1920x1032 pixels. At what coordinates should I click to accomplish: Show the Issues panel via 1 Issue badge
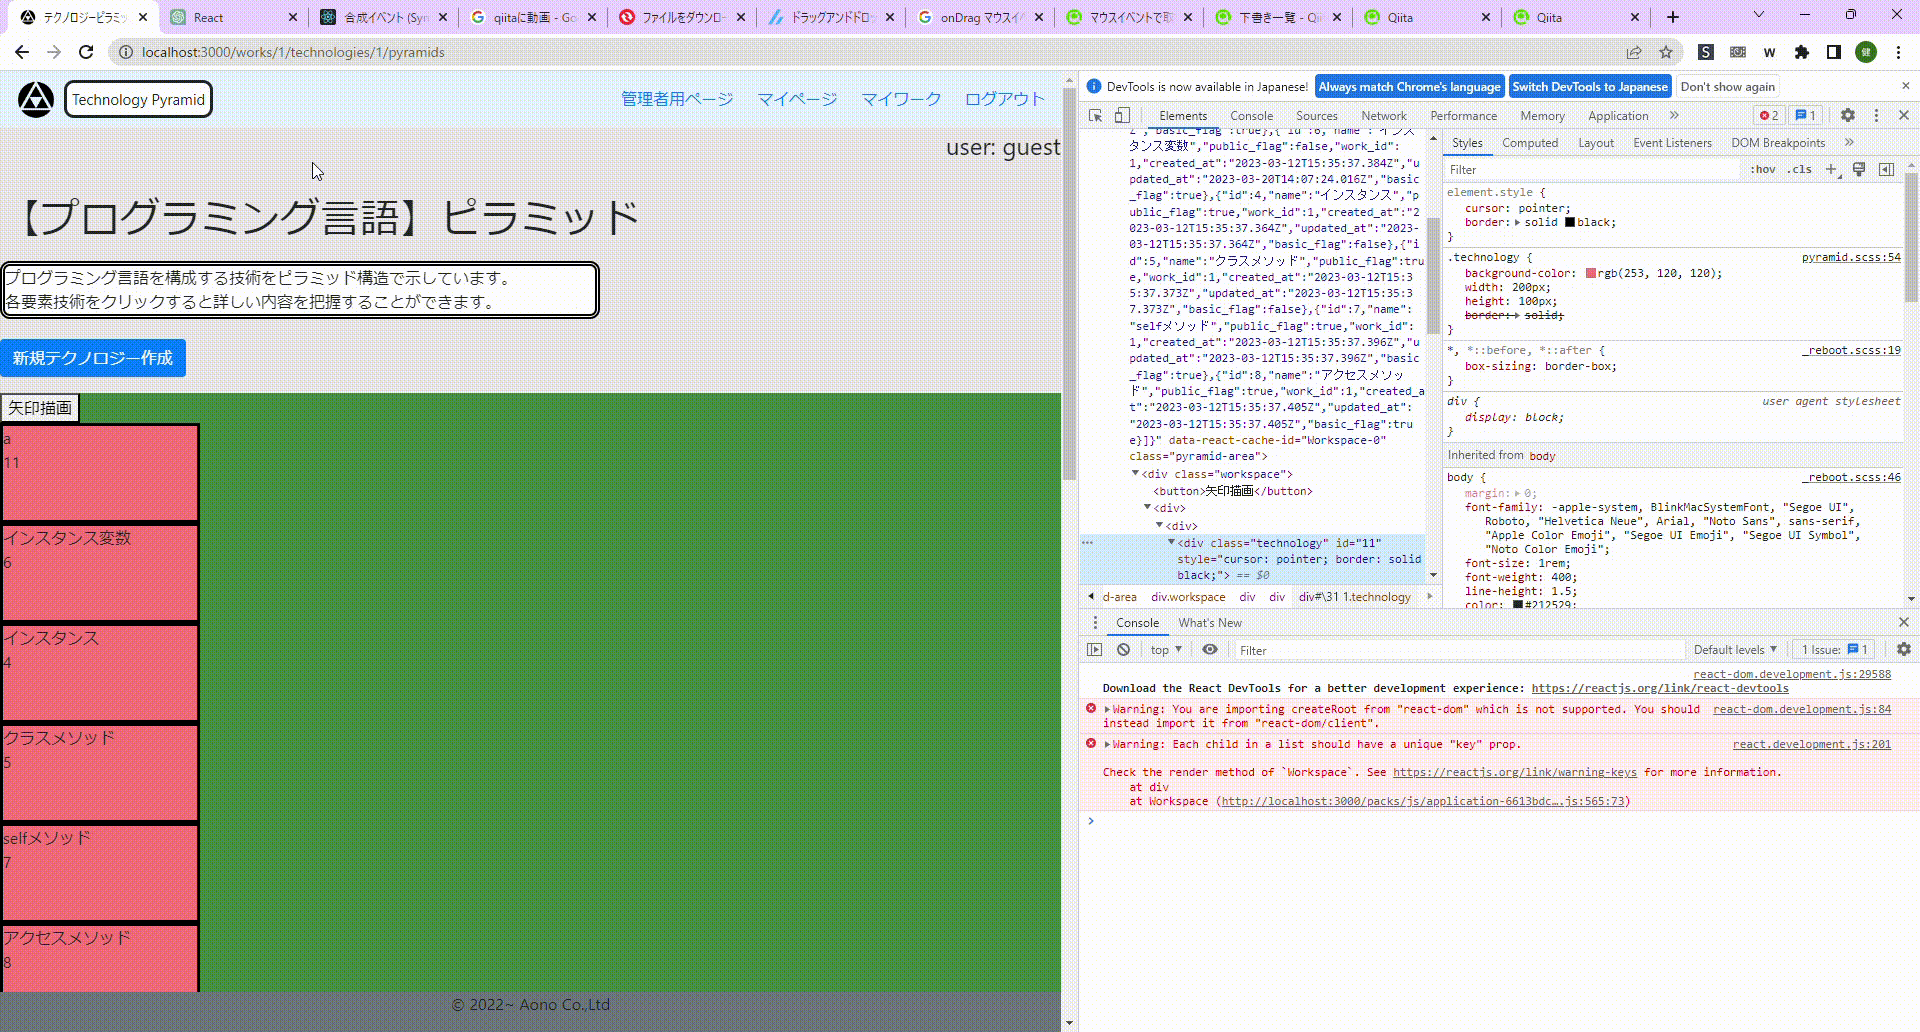1832,649
